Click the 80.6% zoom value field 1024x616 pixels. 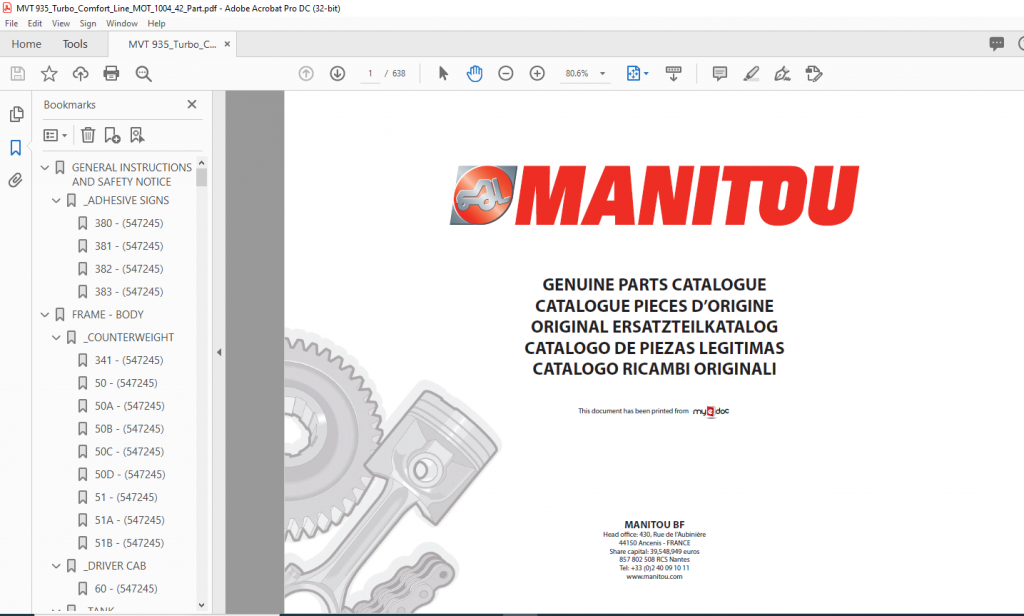(577, 74)
